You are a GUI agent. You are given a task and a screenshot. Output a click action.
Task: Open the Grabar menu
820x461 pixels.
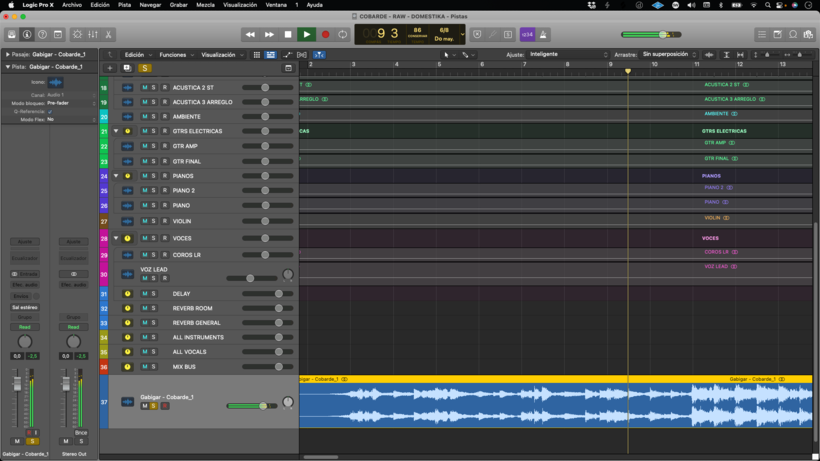coord(178,5)
